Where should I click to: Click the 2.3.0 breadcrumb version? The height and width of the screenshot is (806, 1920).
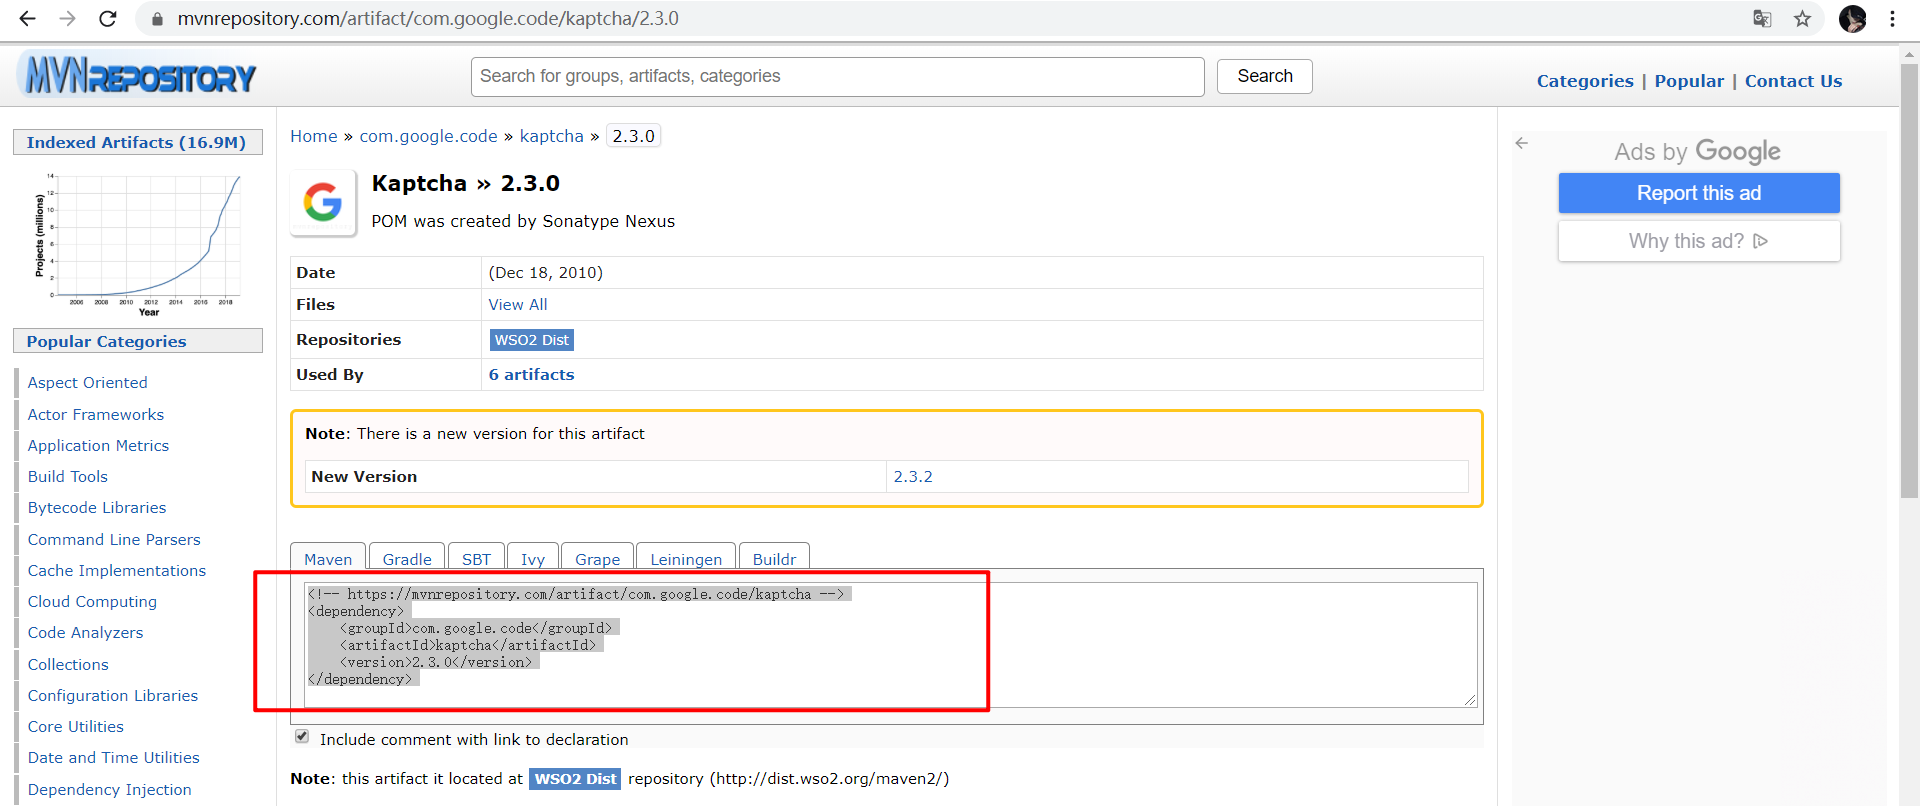pos(633,136)
